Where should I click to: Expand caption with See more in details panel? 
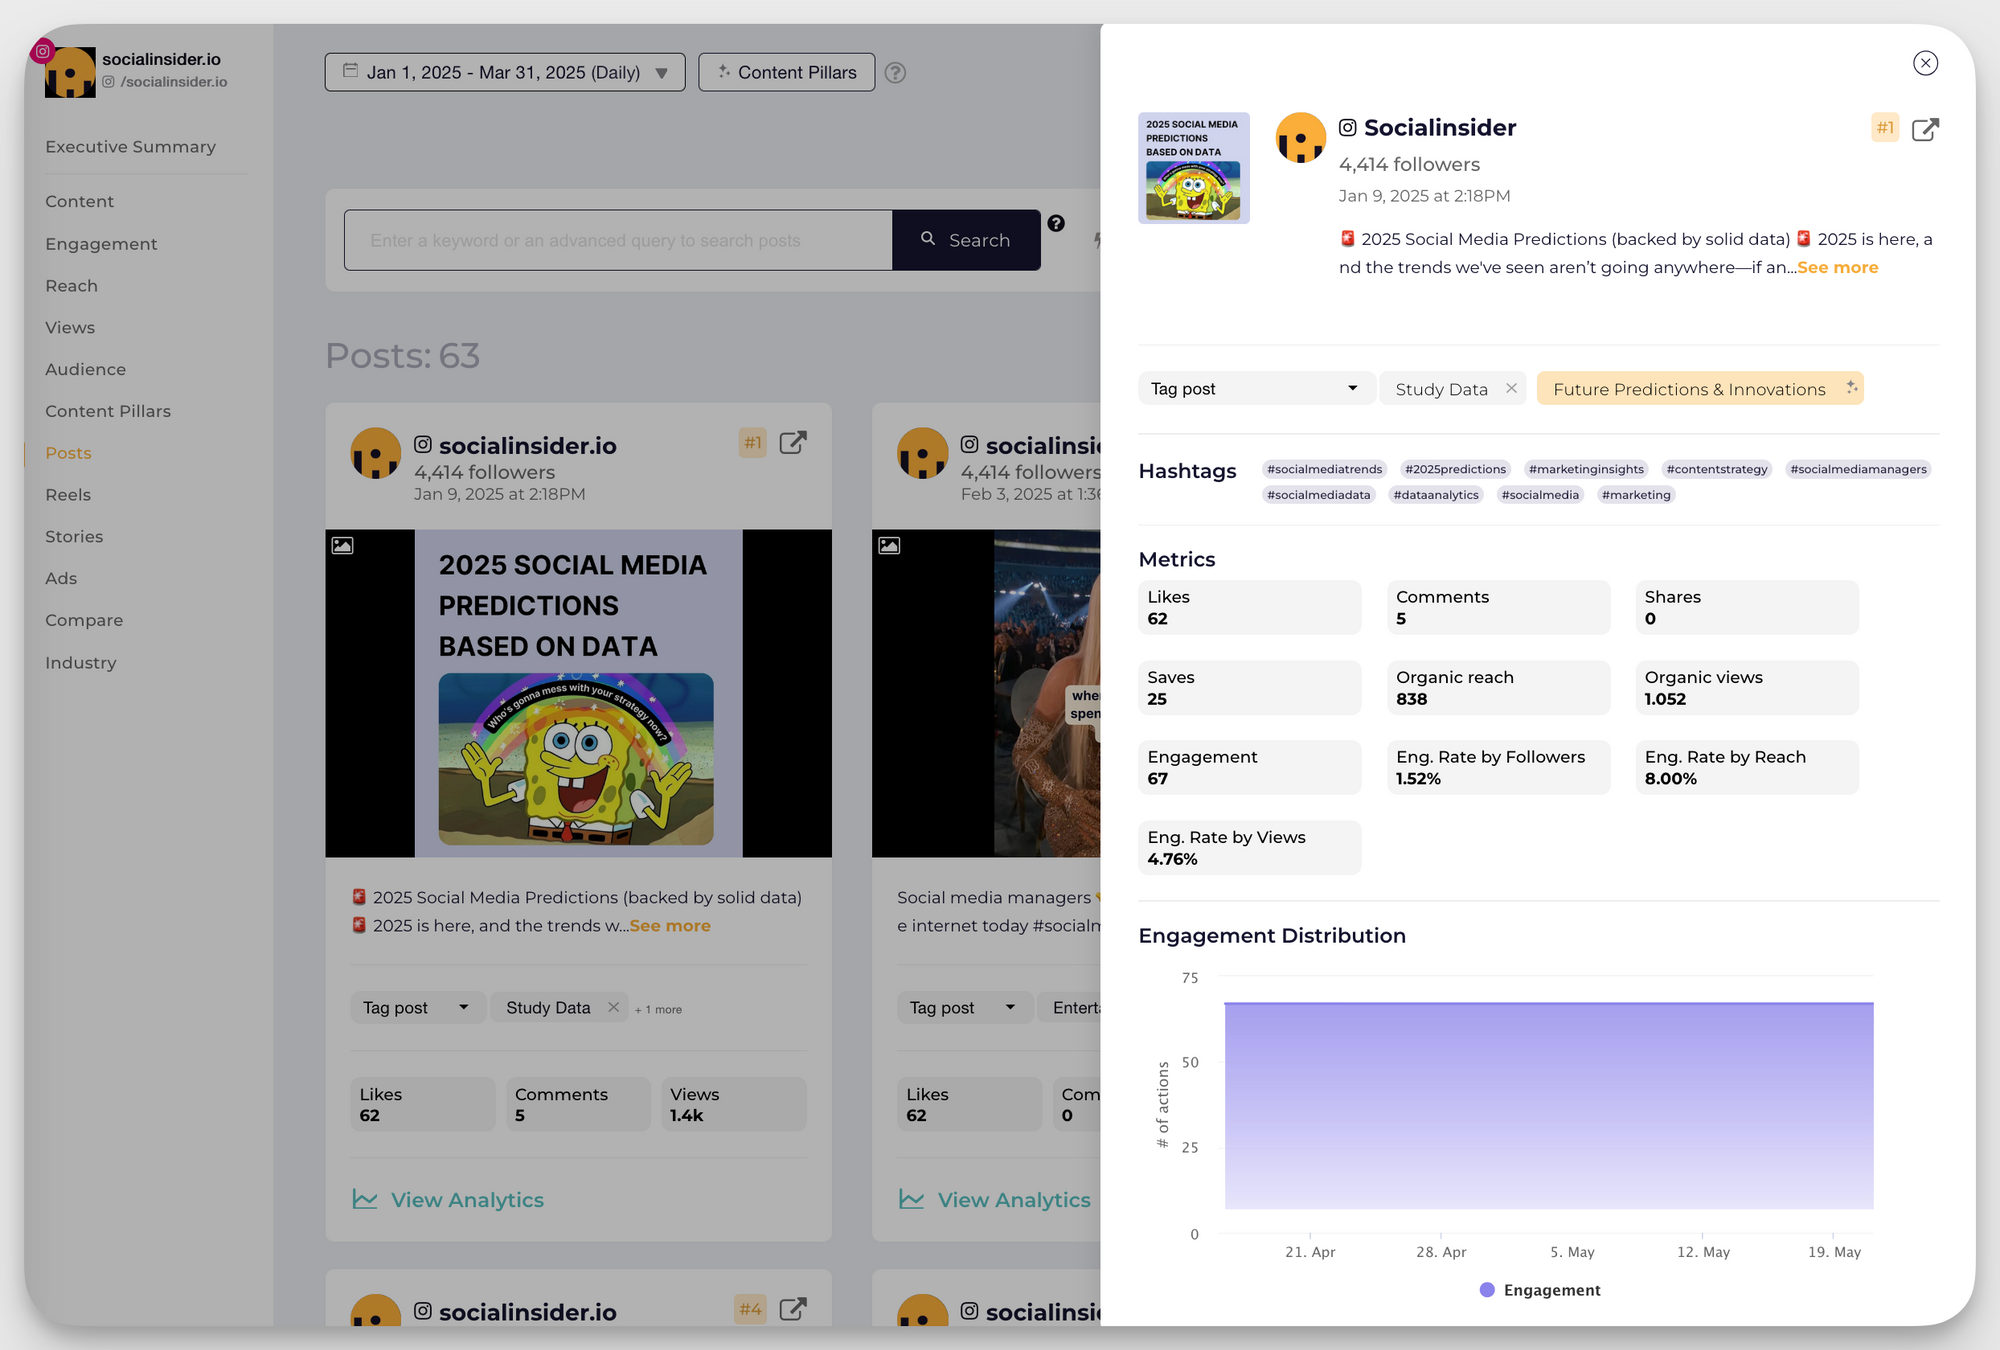coord(1837,267)
